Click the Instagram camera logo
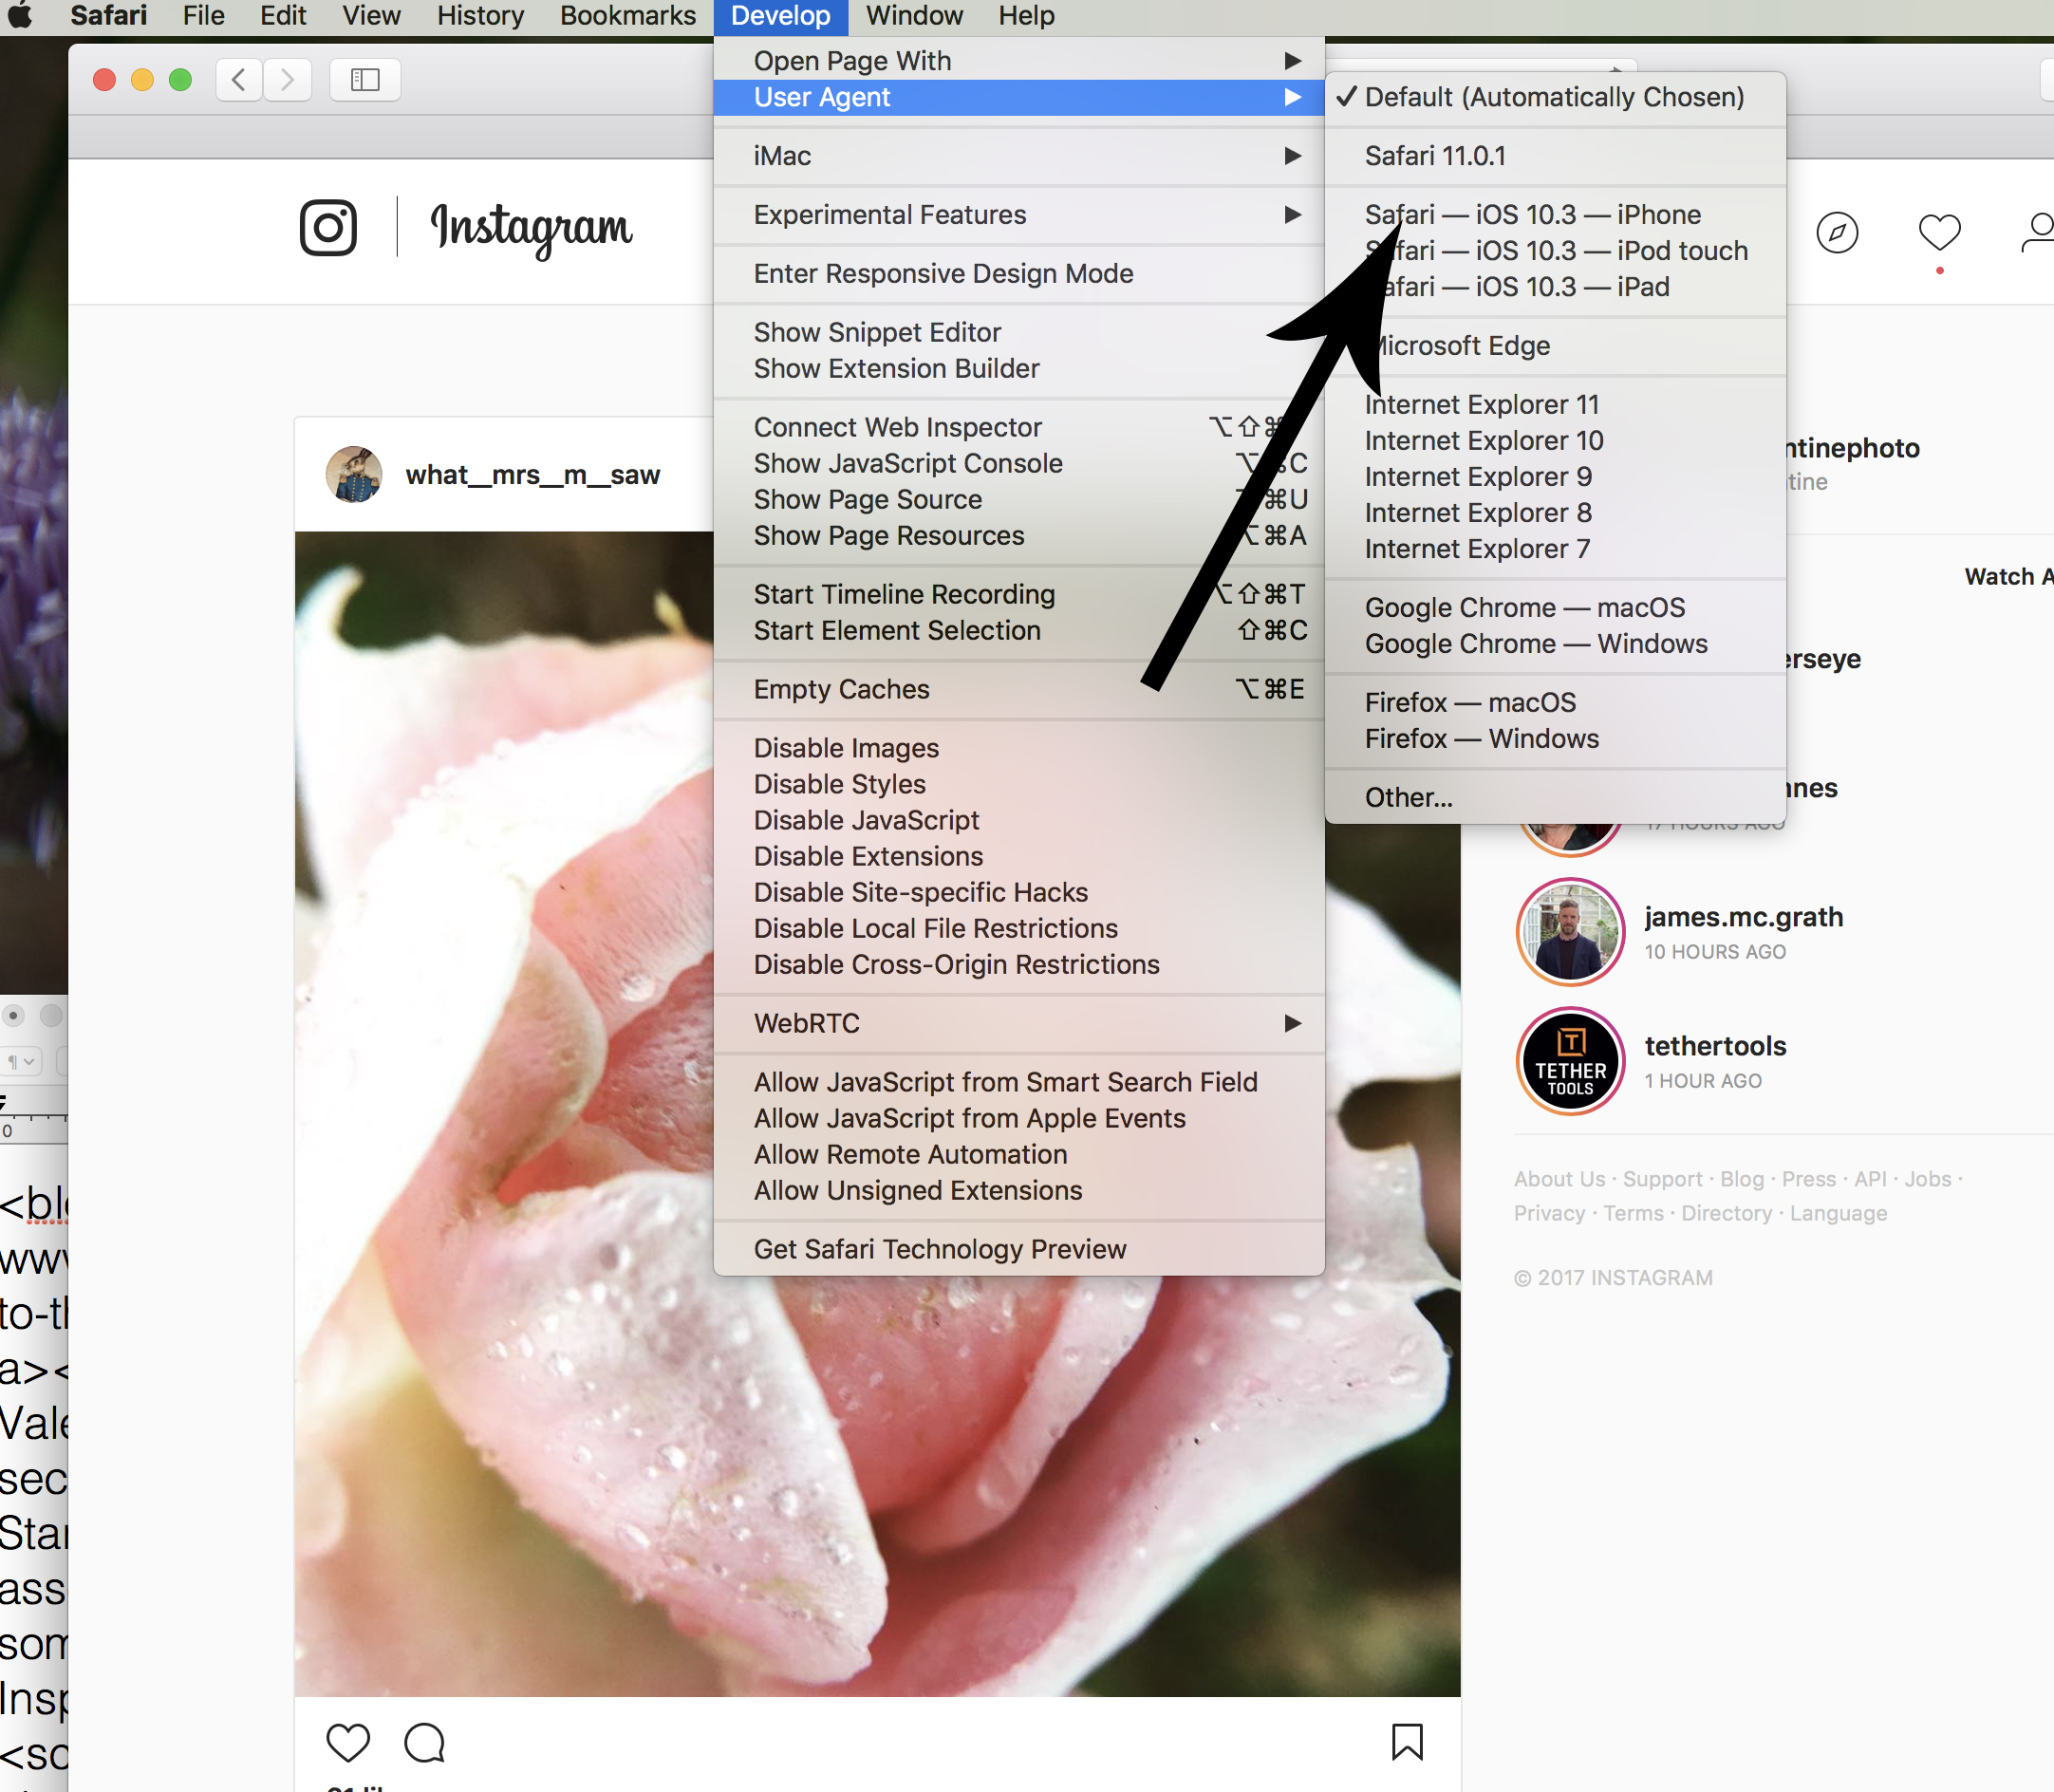This screenshot has height=1792, width=2054. tap(328, 228)
